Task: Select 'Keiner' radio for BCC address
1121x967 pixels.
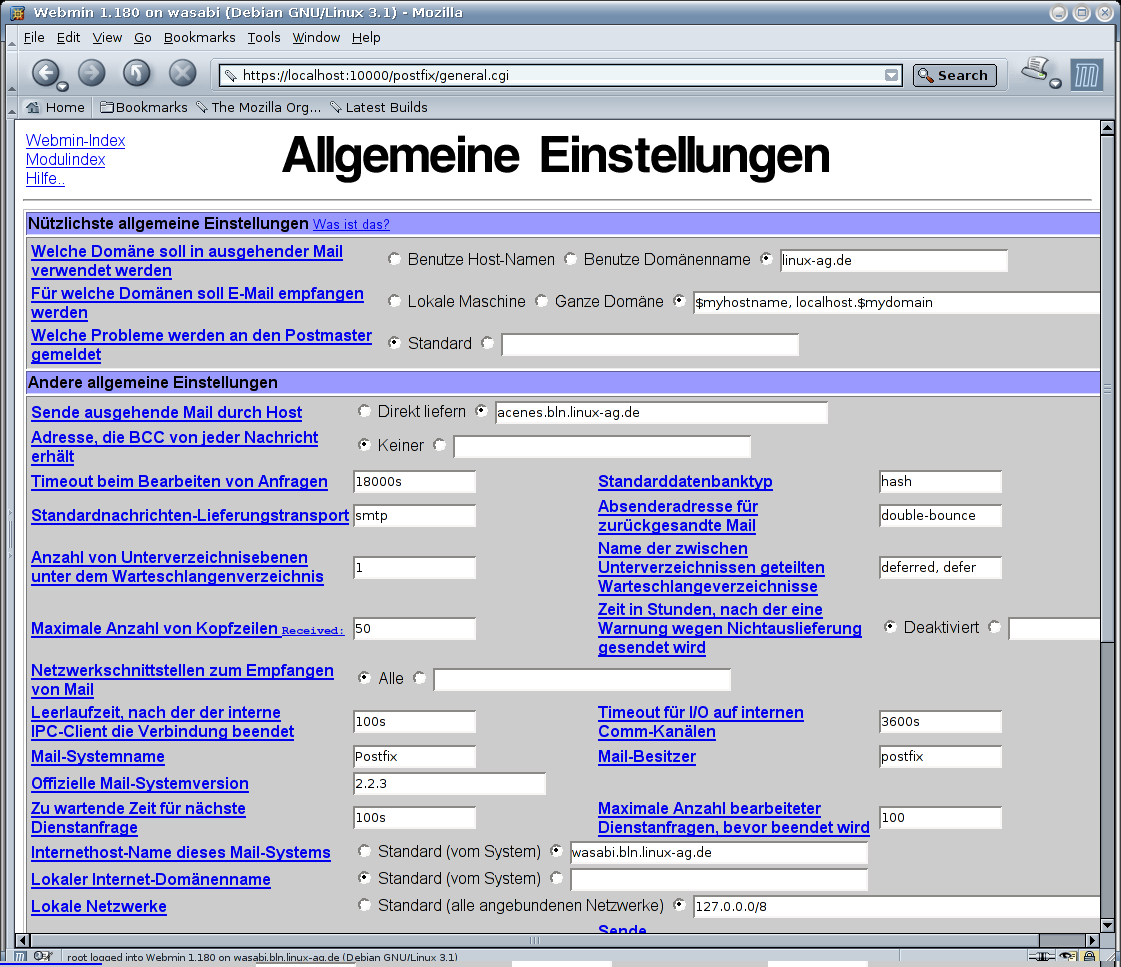Action: tap(364, 445)
